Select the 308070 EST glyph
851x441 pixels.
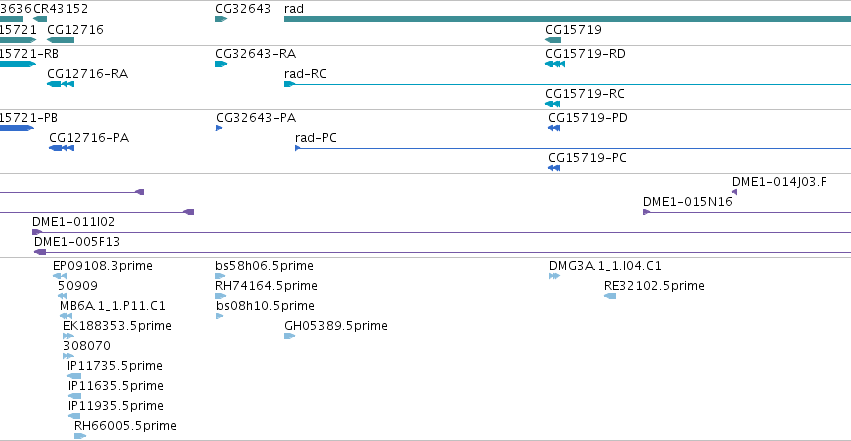68,356
